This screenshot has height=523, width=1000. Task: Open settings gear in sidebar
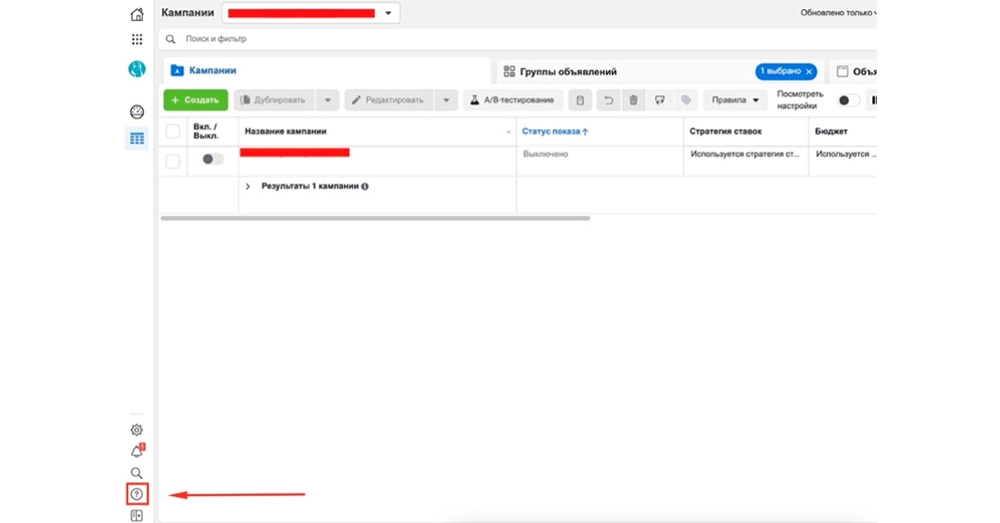coord(136,430)
